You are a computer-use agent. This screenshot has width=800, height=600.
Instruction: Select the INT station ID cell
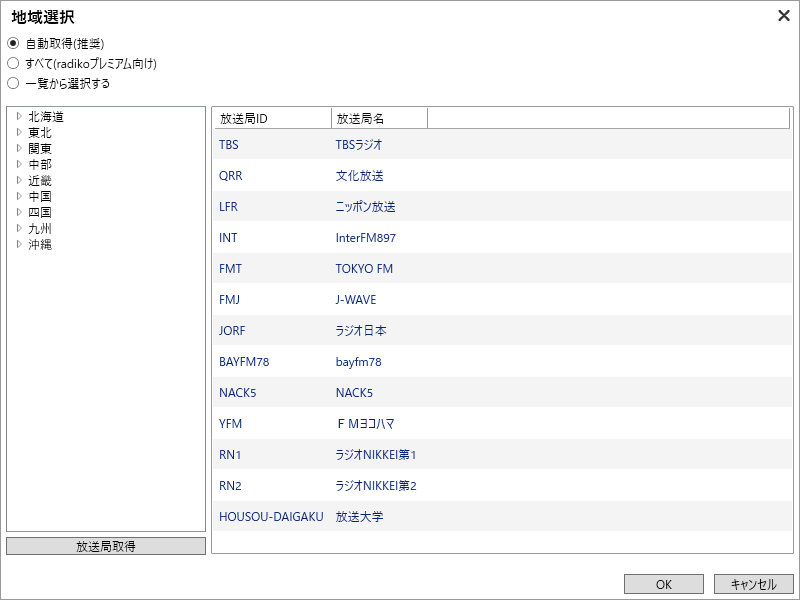(228, 238)
